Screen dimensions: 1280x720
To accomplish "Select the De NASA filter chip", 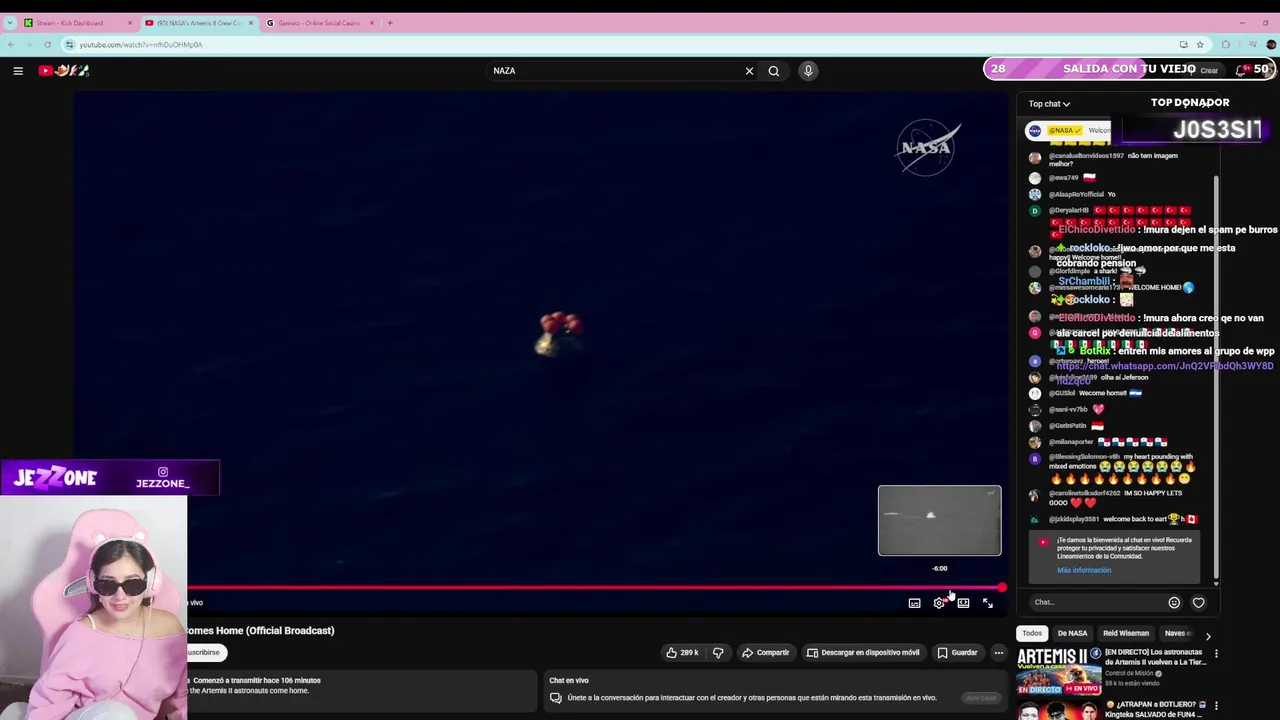I will tap(1072, 633).
